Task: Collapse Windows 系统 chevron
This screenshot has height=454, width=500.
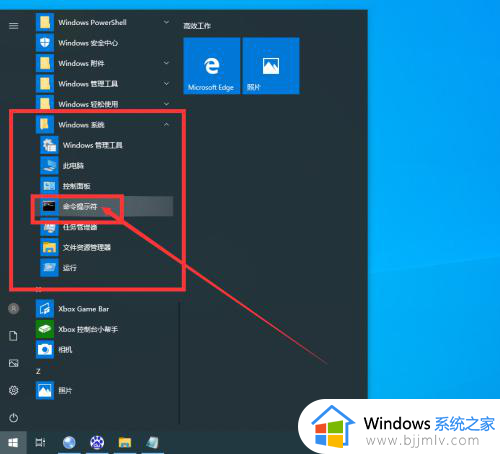Action: (x=166, y=124)
